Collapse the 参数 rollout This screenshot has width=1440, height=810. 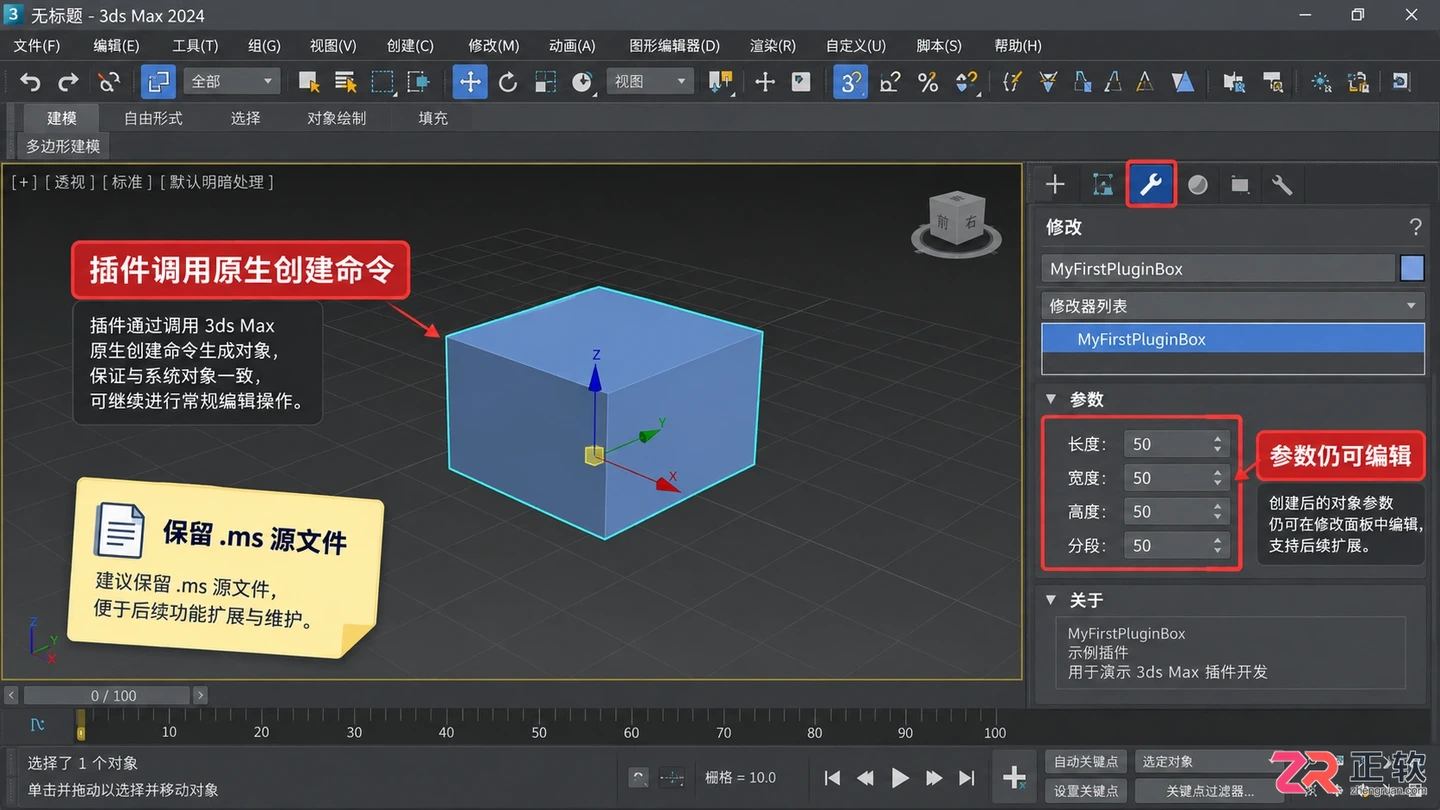pos(1050,399)
